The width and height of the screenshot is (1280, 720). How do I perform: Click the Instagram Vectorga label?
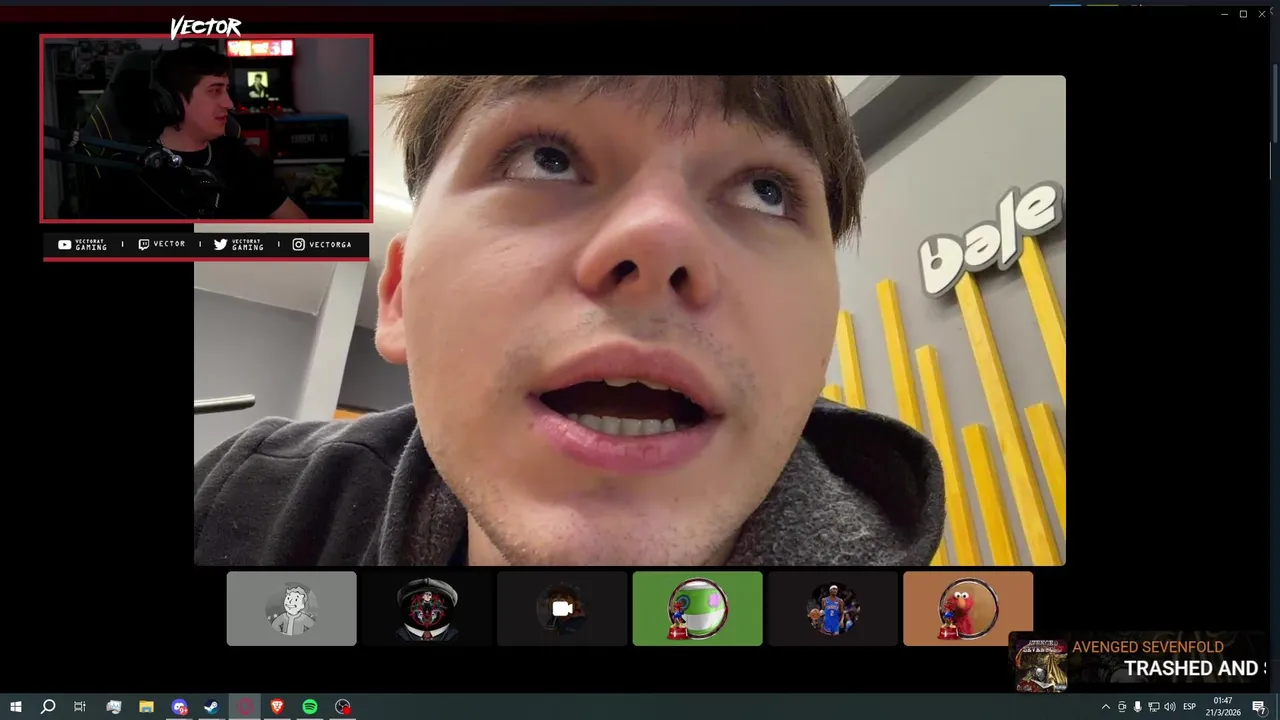pos(322,244)
